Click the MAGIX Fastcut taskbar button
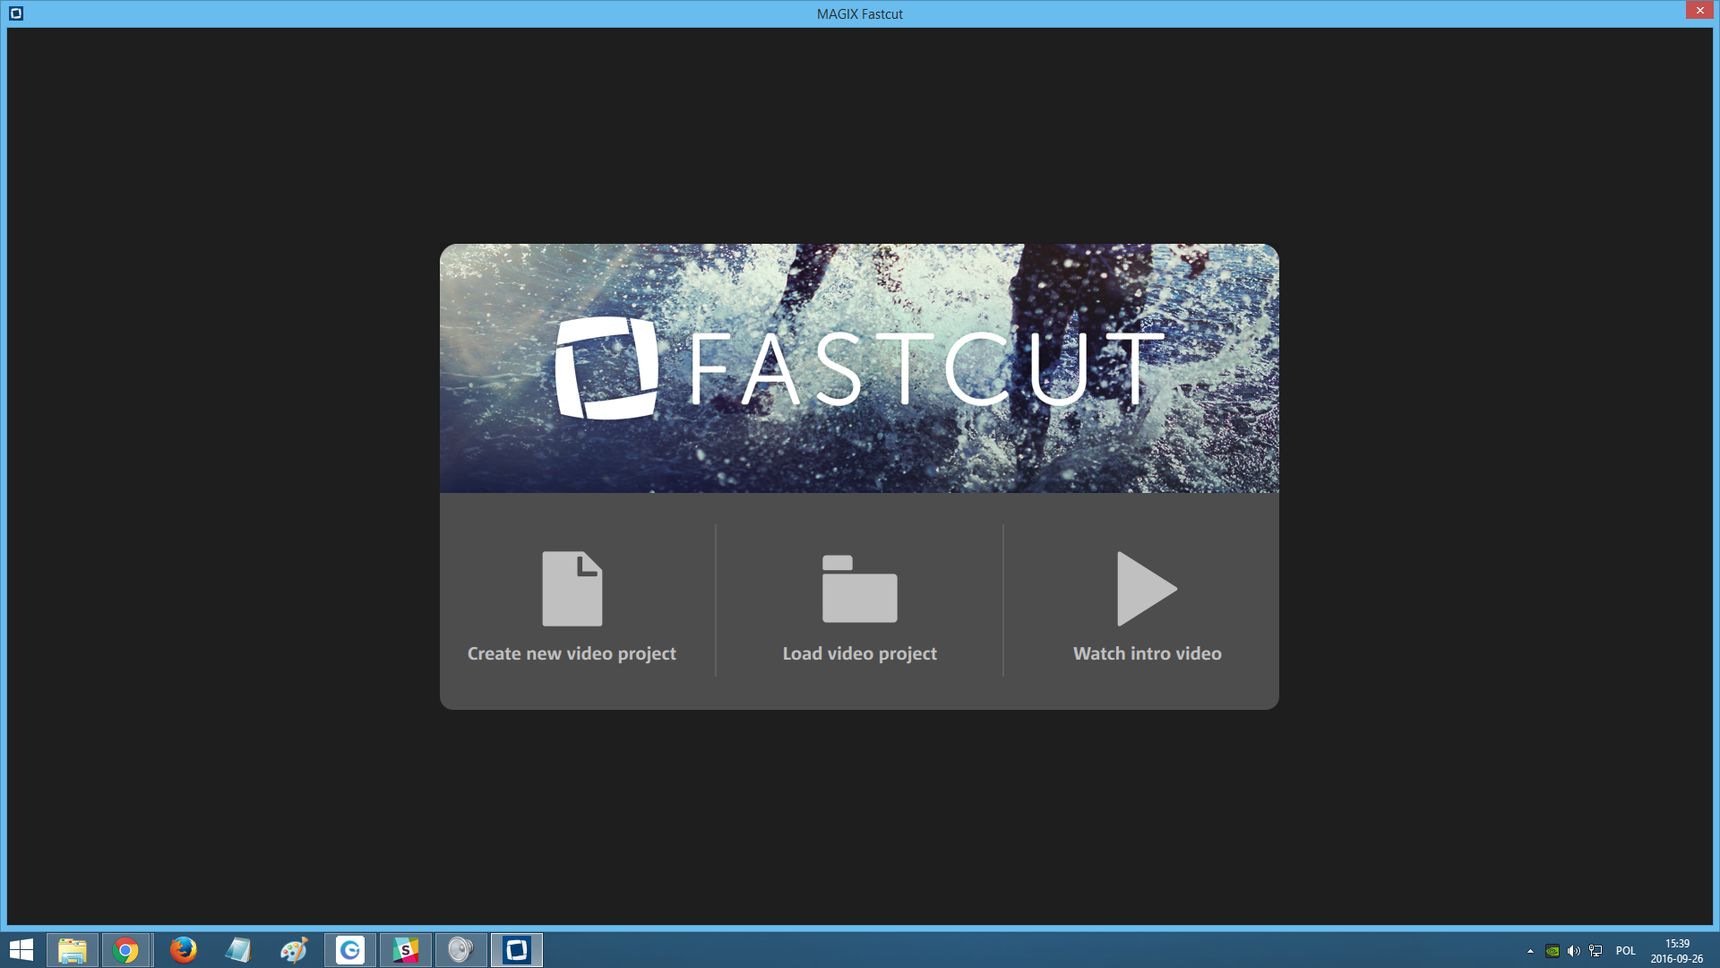Image resolution: width=1720 pixels, height=968 pixels. pyautogui.click(x=516, y=950)
